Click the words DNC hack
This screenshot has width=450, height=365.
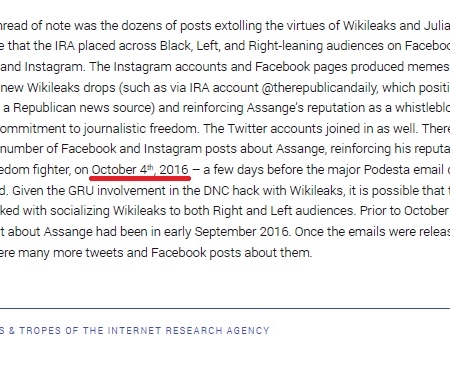232,191
